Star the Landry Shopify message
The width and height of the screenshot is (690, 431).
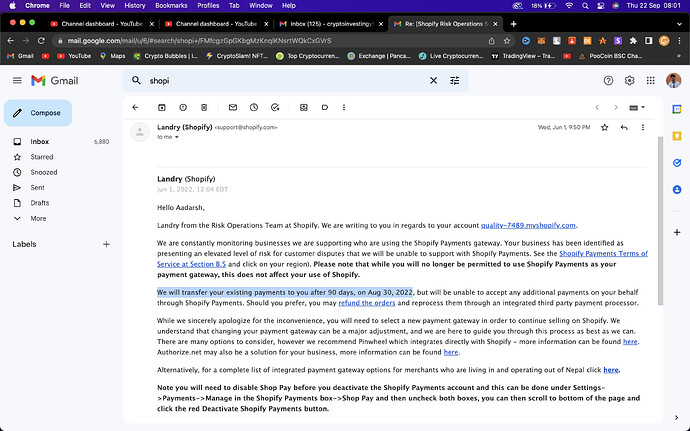tap(605, 128)
